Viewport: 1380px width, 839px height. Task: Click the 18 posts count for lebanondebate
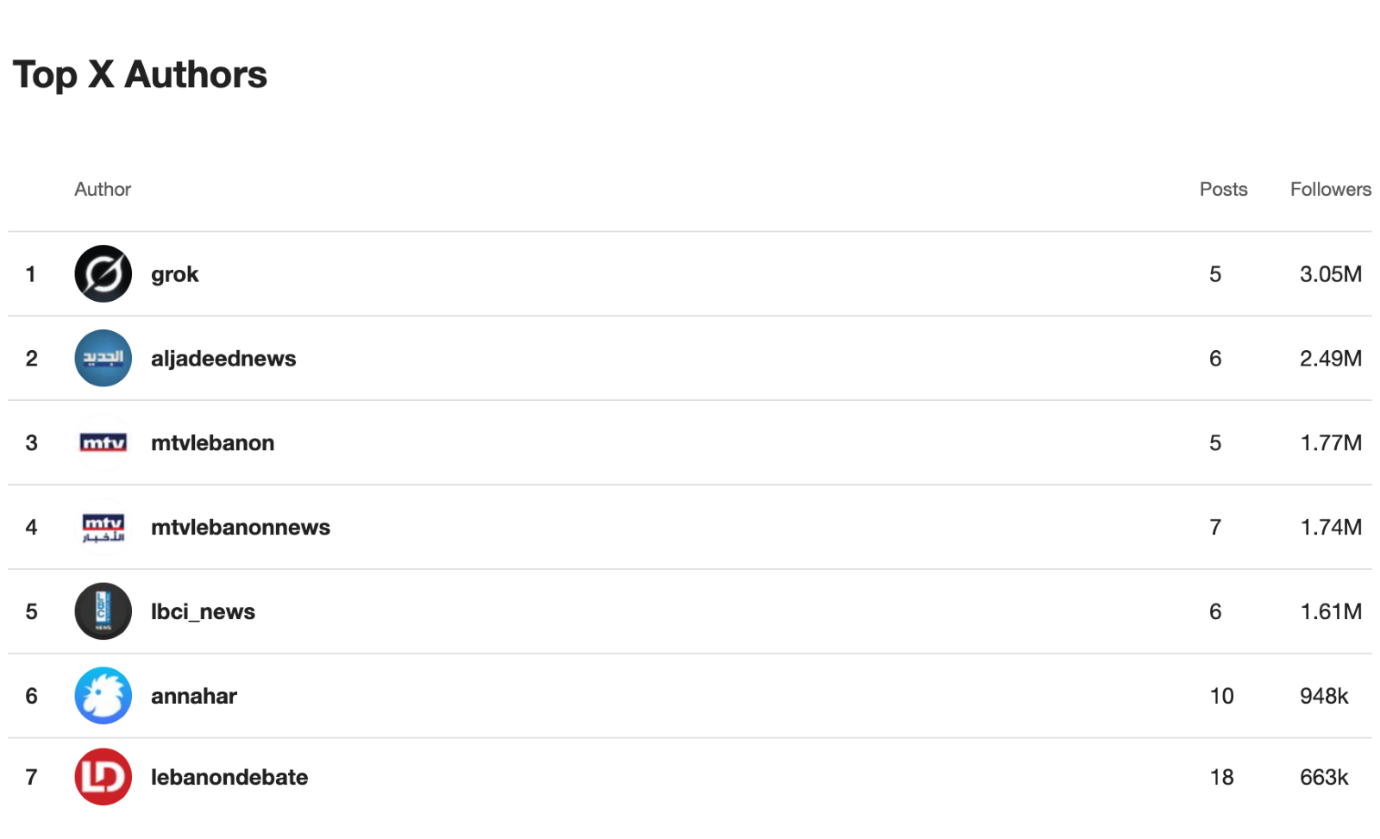1222,777
